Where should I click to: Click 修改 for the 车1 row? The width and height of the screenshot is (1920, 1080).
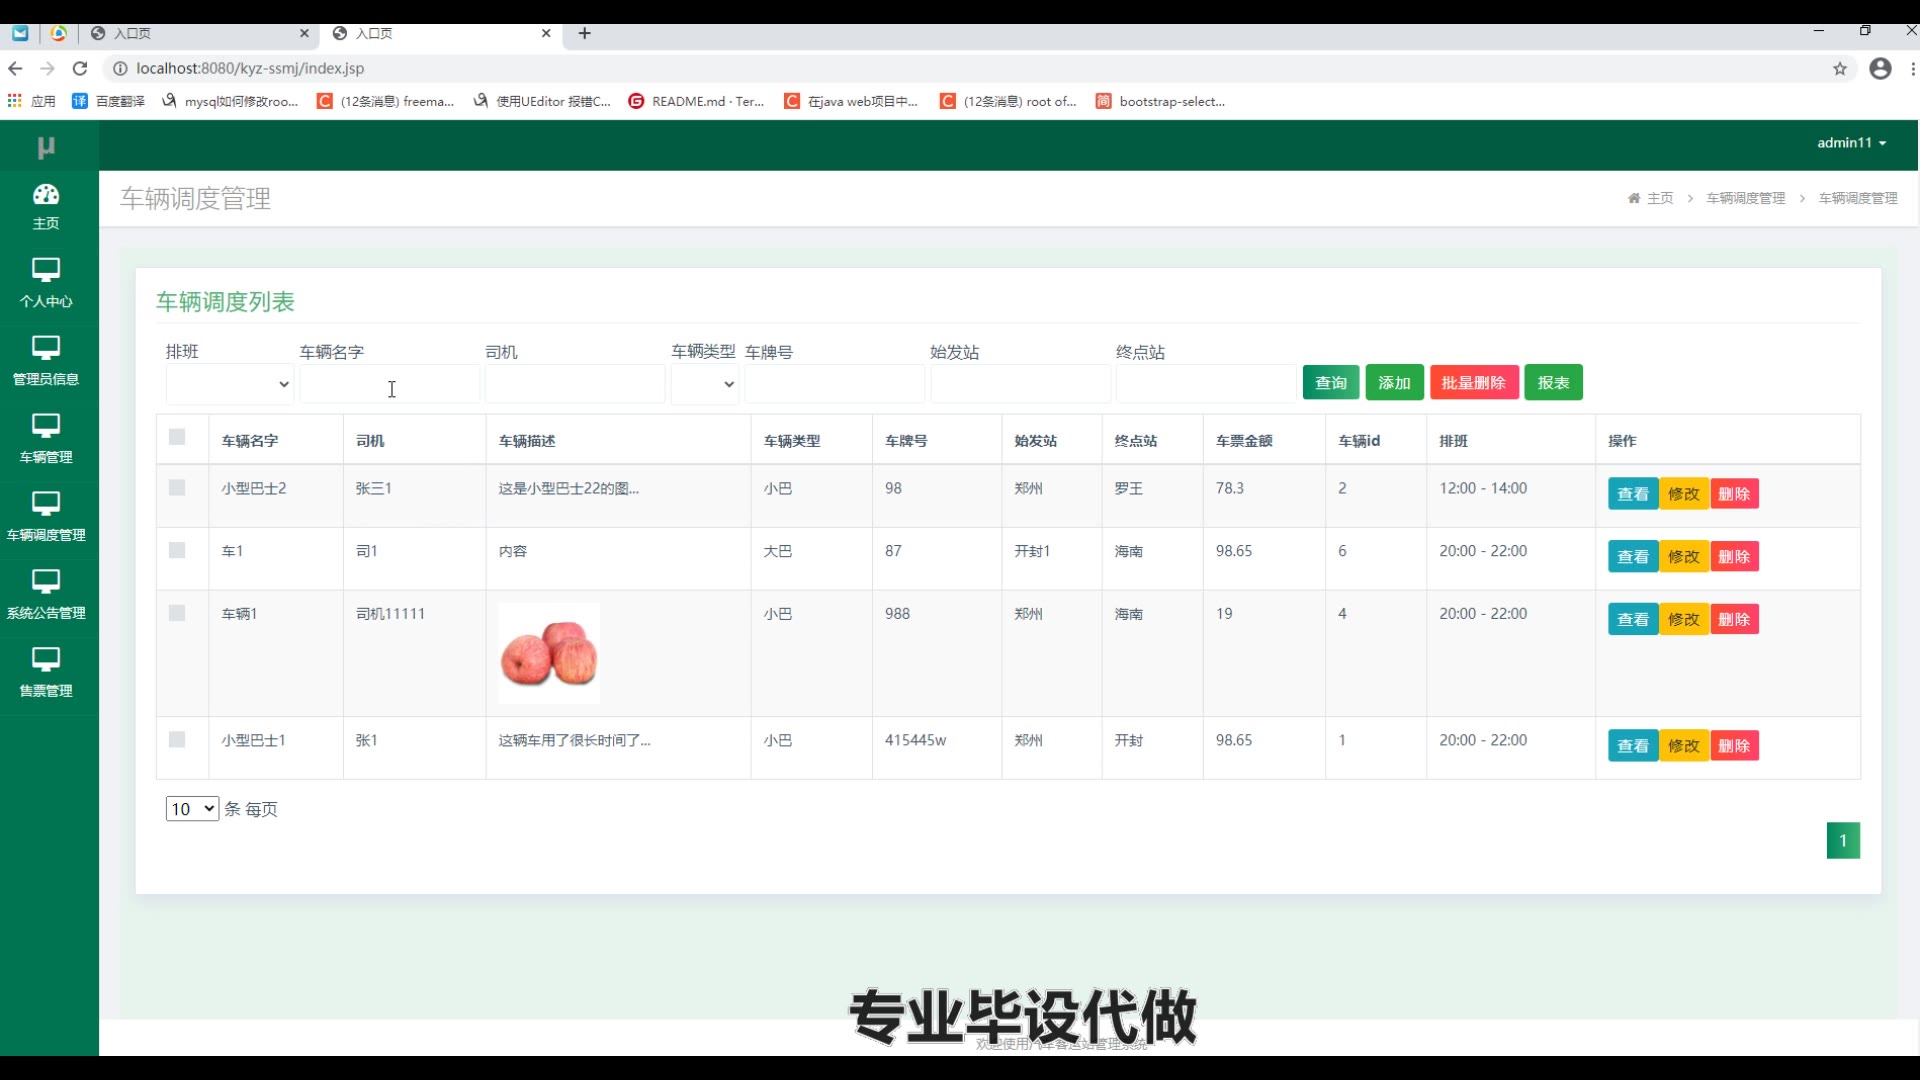click(x=1683, y=556)
